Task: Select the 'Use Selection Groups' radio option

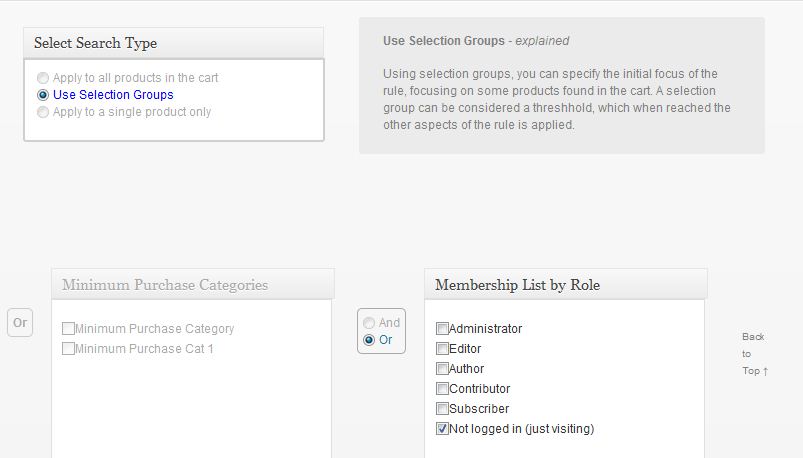Action: 43,95
